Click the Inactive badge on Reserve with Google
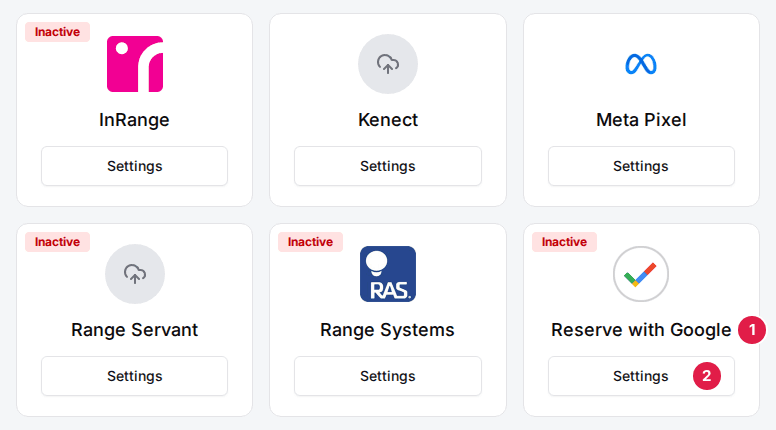 click(x=564, y=242)
